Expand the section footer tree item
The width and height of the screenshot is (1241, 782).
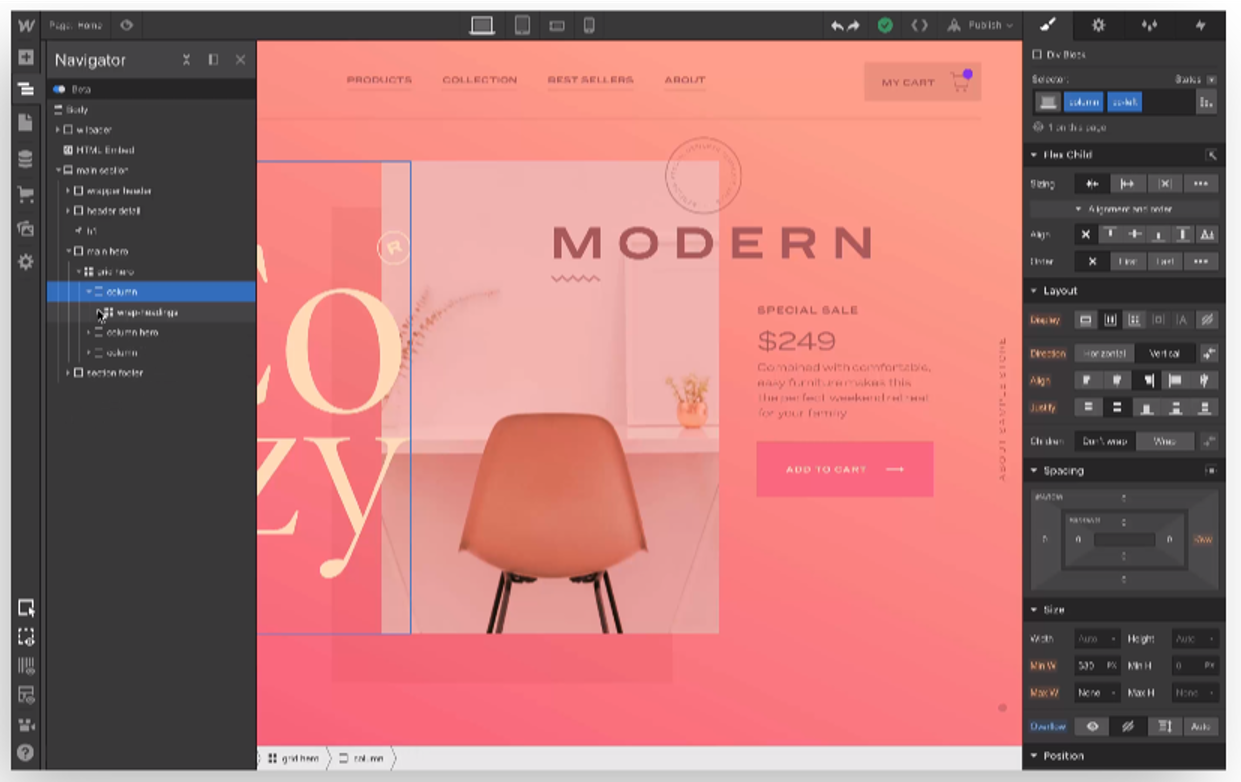[x=69, y=372]
